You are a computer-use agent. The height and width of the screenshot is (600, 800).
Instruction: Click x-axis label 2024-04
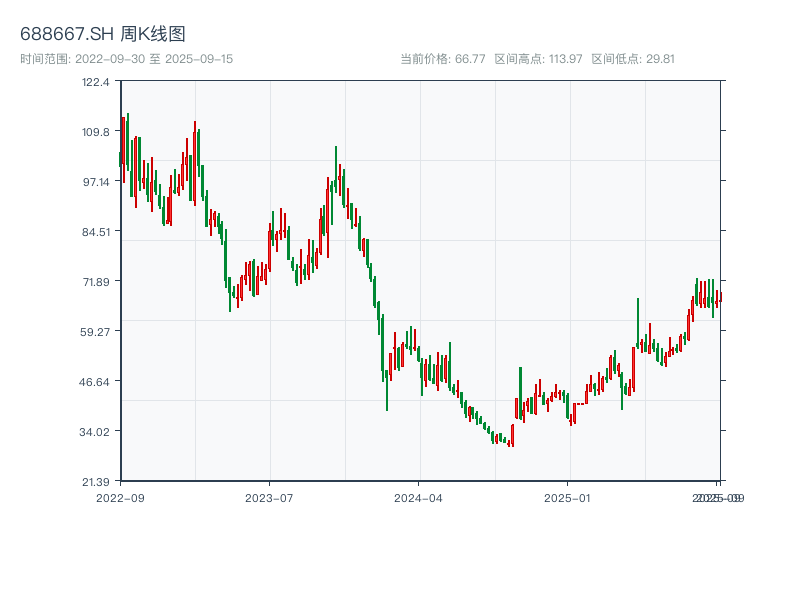coord(418,498)
